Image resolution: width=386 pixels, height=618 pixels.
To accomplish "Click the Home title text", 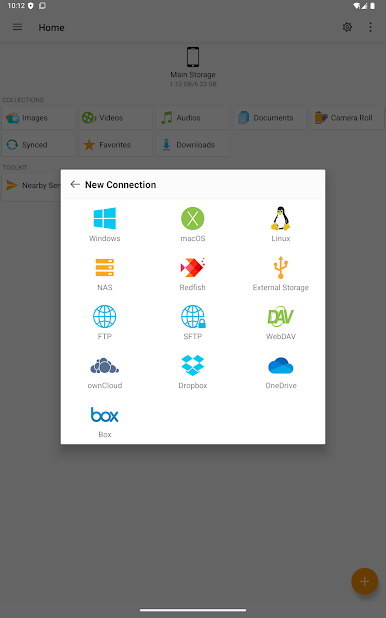I will coord(51,28).
